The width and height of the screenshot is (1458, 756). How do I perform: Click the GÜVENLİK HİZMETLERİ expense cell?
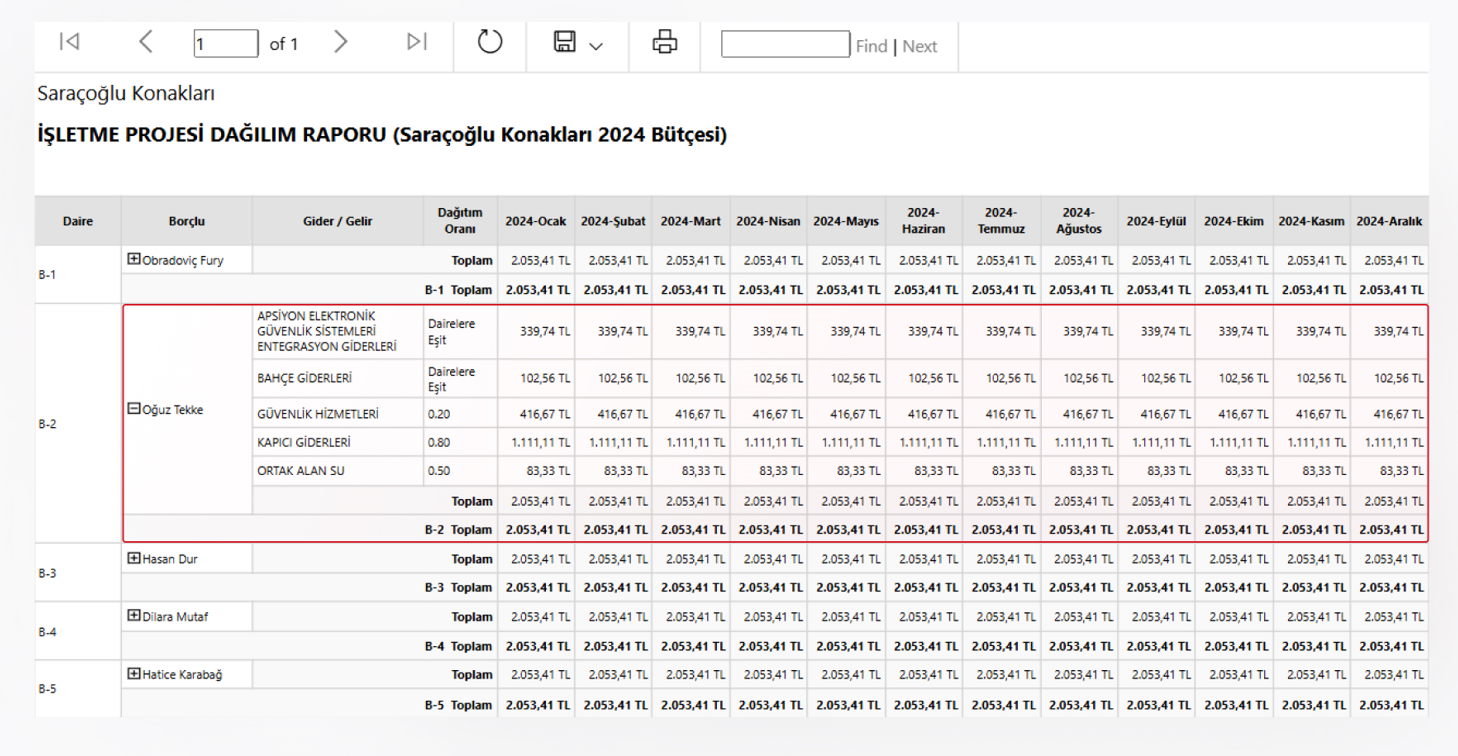coord(338,413)
